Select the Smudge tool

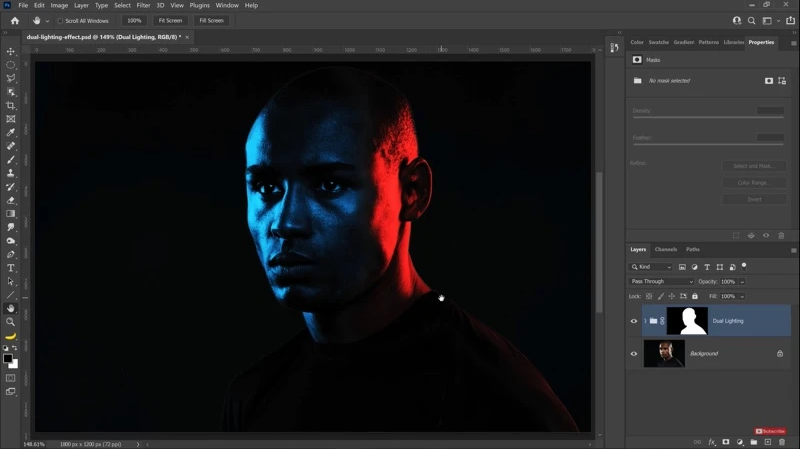[11, 227]
